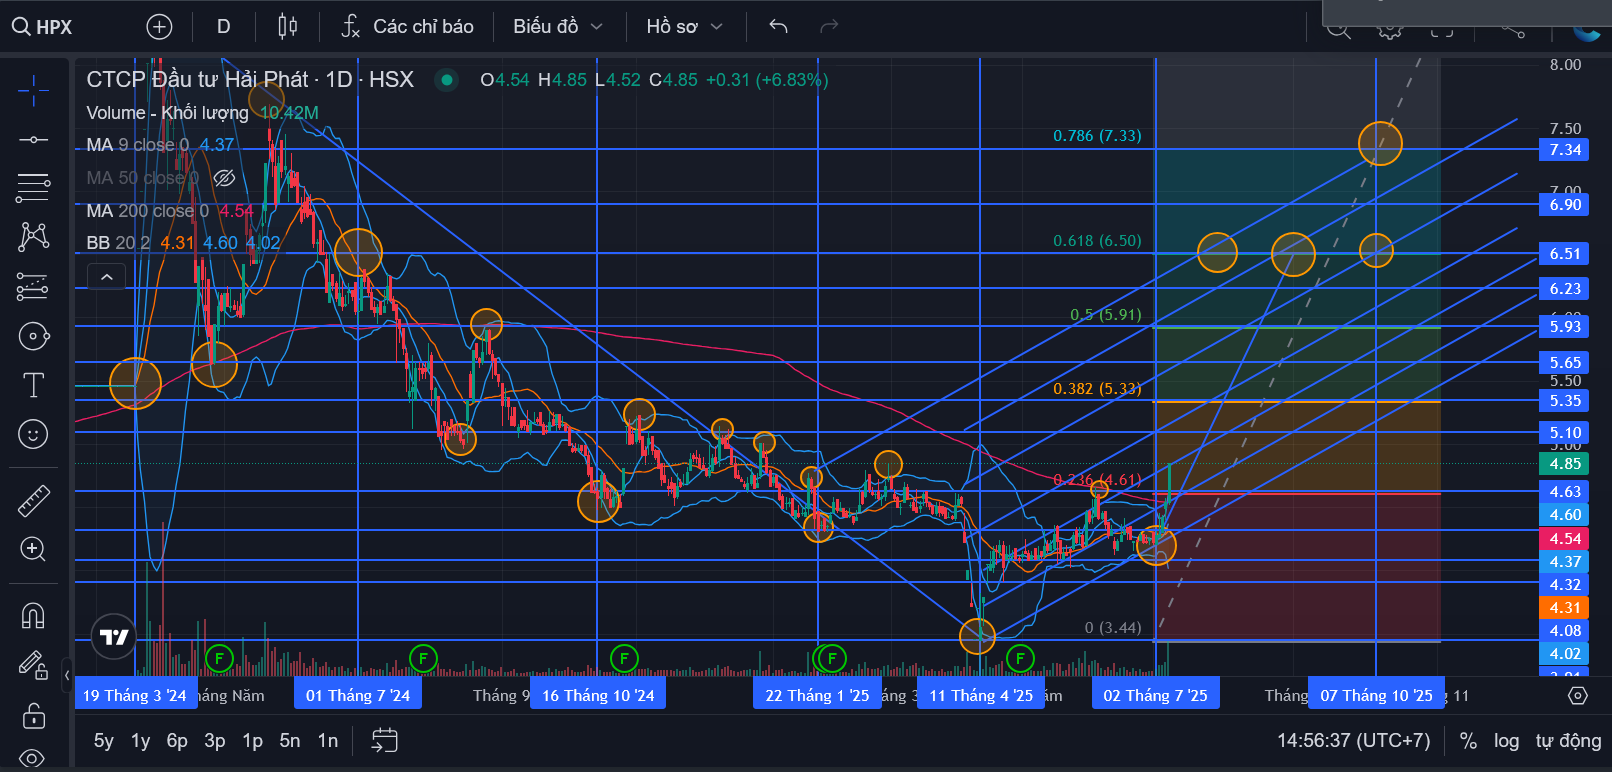This screenshot has width=1612, height=772.
Task: Click the 19 Tháng 3 '24 date label
Action: [135, 695]
